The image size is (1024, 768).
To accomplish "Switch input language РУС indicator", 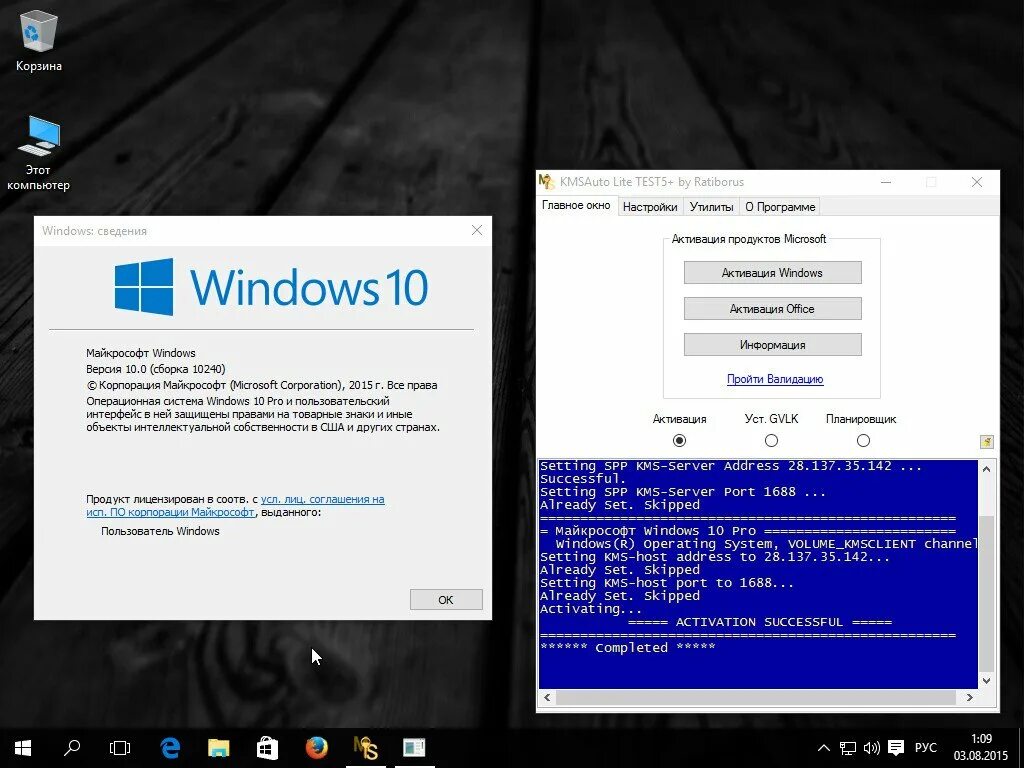I will (925, 748).
